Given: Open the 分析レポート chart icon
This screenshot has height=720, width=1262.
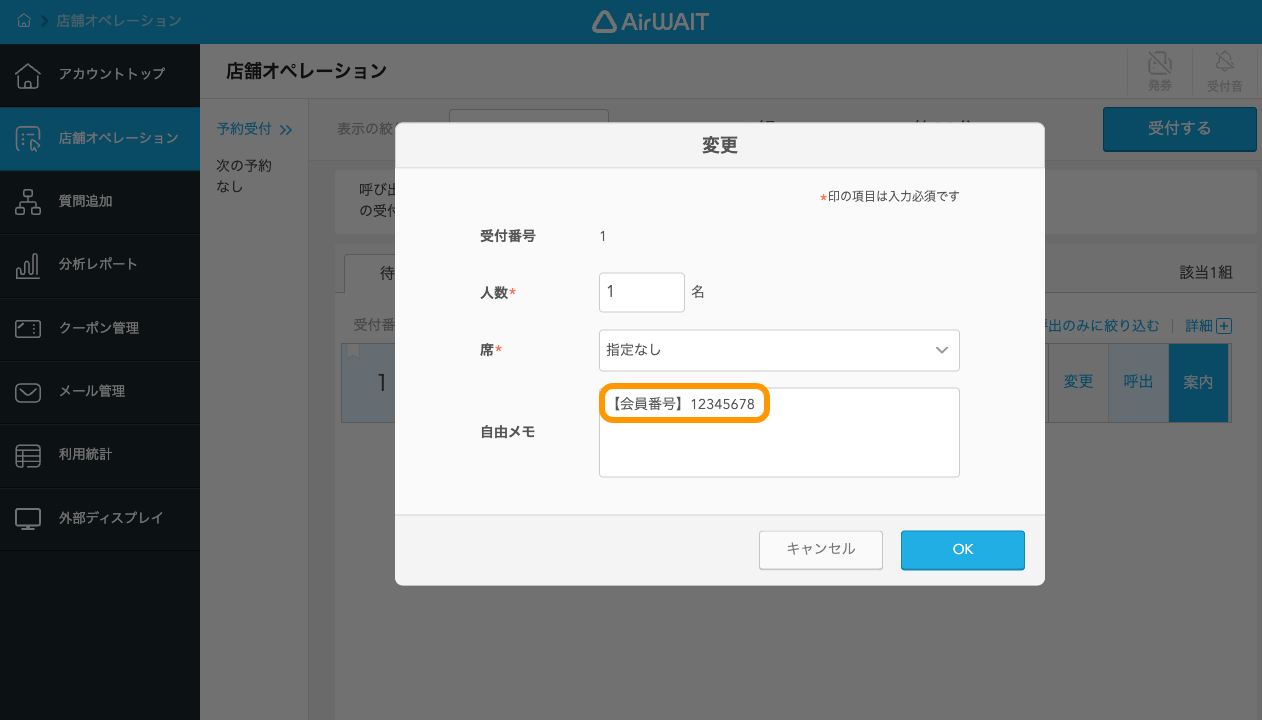Looking at the screenshot, I should click(27, 265).
